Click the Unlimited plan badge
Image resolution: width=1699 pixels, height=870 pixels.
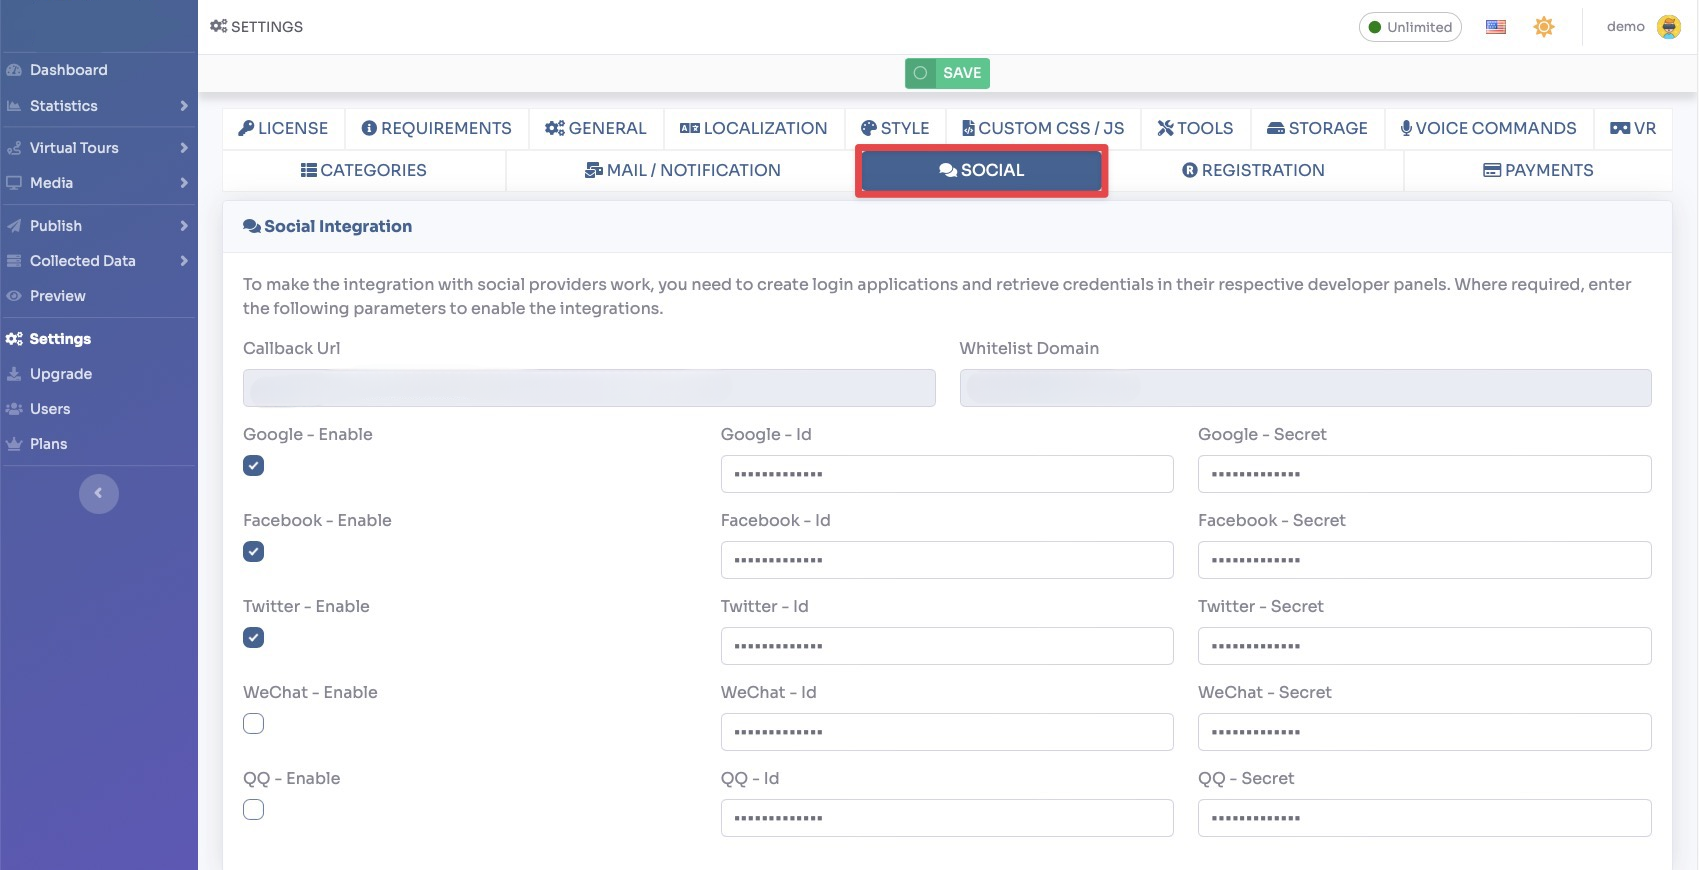[x=1410, y=27]
